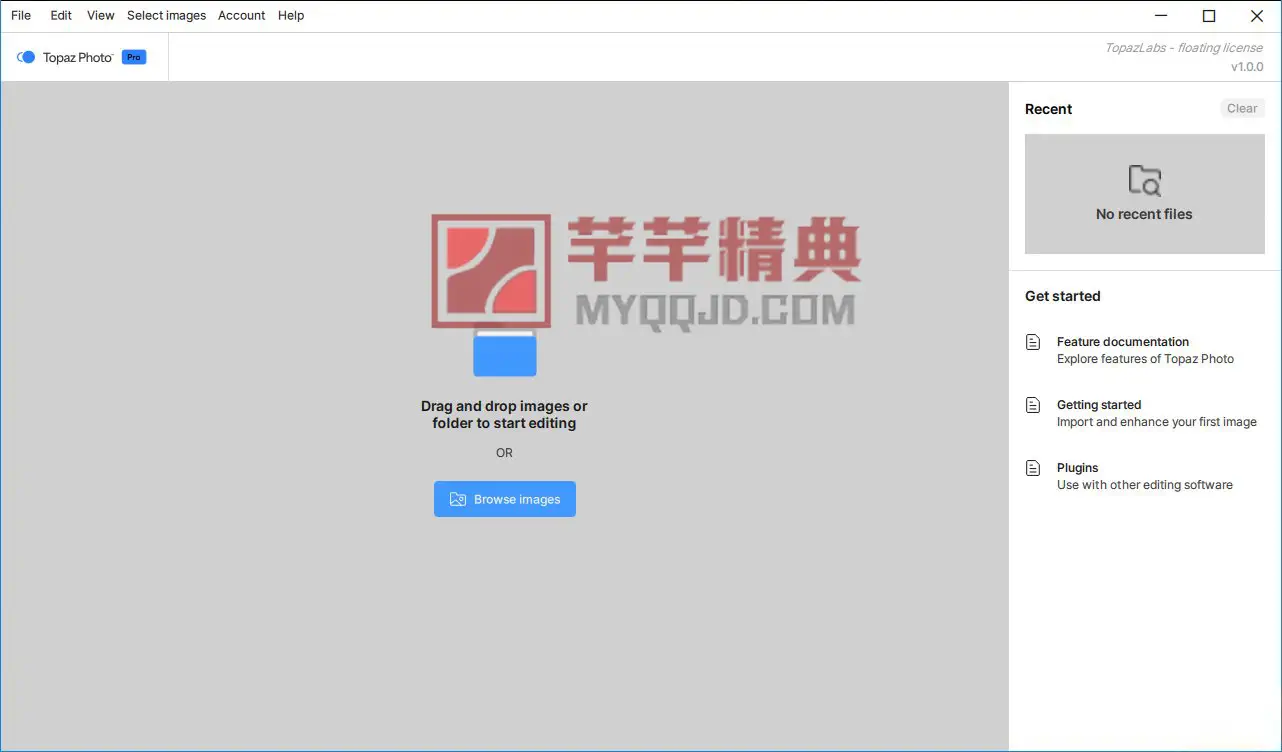Screen dimensions: 1282x752
Task: Click the Getting started page icon
Action: (1033, 405)
